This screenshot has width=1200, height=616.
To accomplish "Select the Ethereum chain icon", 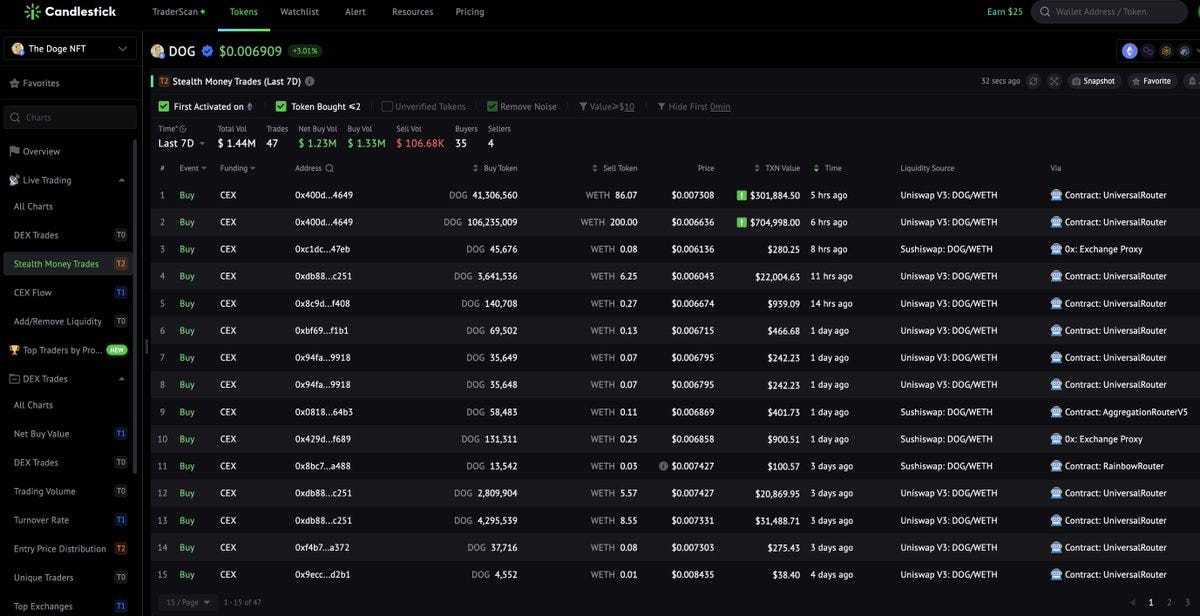I will click(1130, 51).
